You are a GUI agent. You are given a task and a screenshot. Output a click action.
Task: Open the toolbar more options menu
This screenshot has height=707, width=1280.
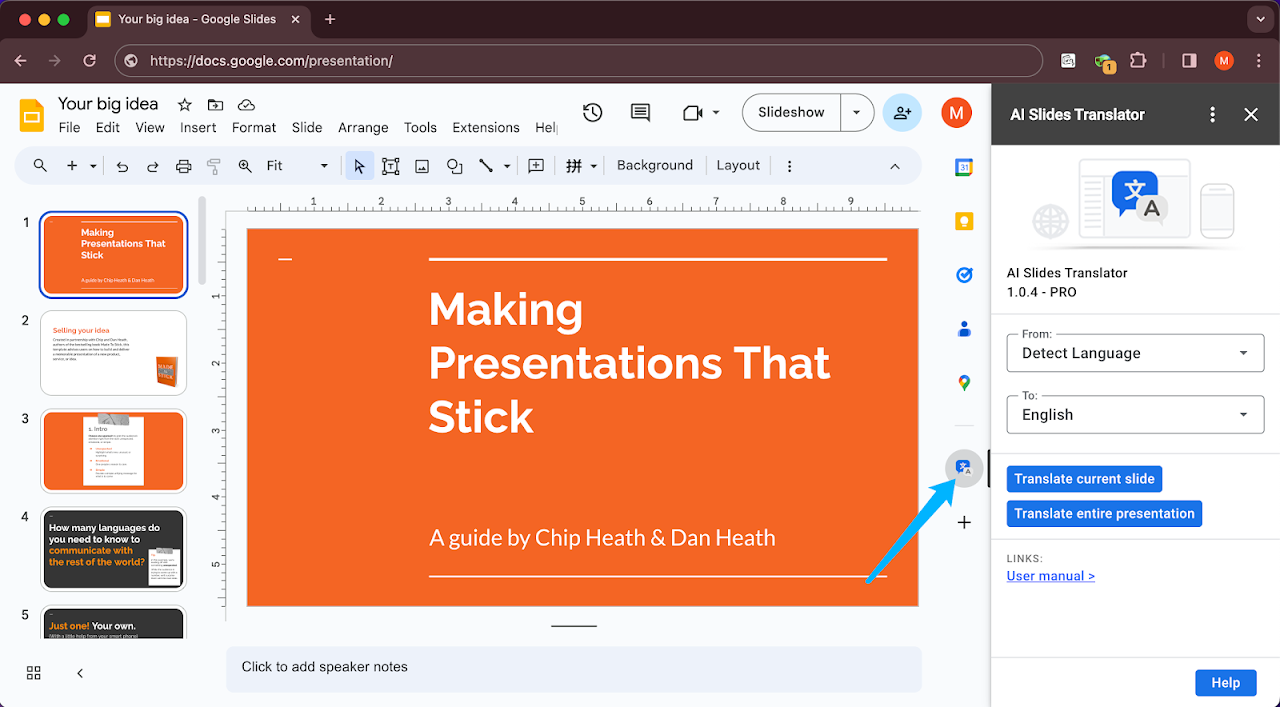790,166
